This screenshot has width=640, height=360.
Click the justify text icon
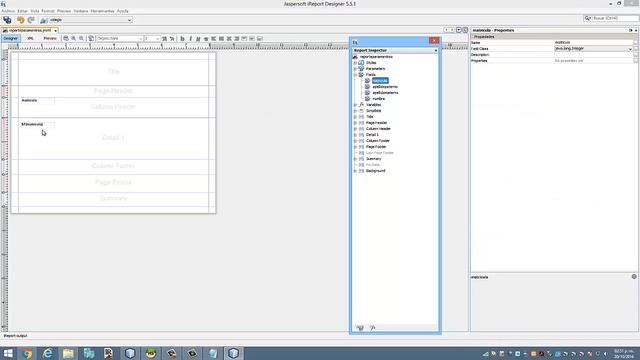click(x=221, y=38)
